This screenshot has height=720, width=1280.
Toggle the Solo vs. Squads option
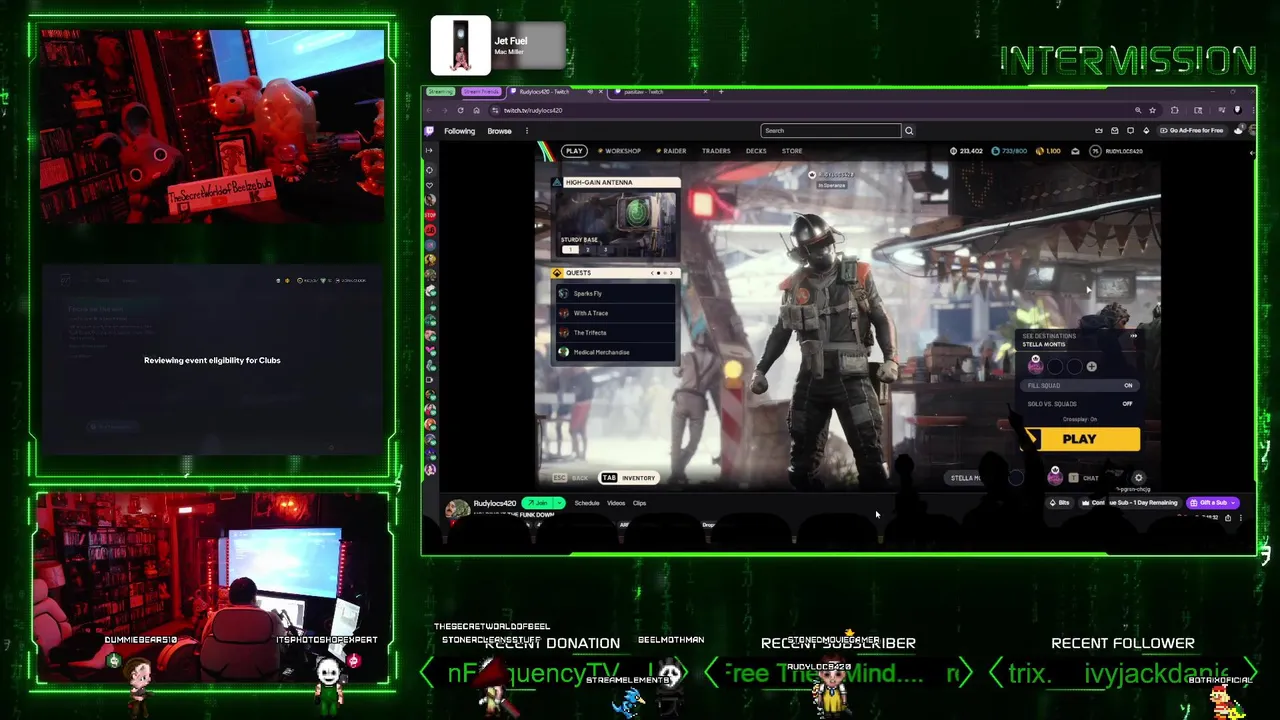(1080, 404)
